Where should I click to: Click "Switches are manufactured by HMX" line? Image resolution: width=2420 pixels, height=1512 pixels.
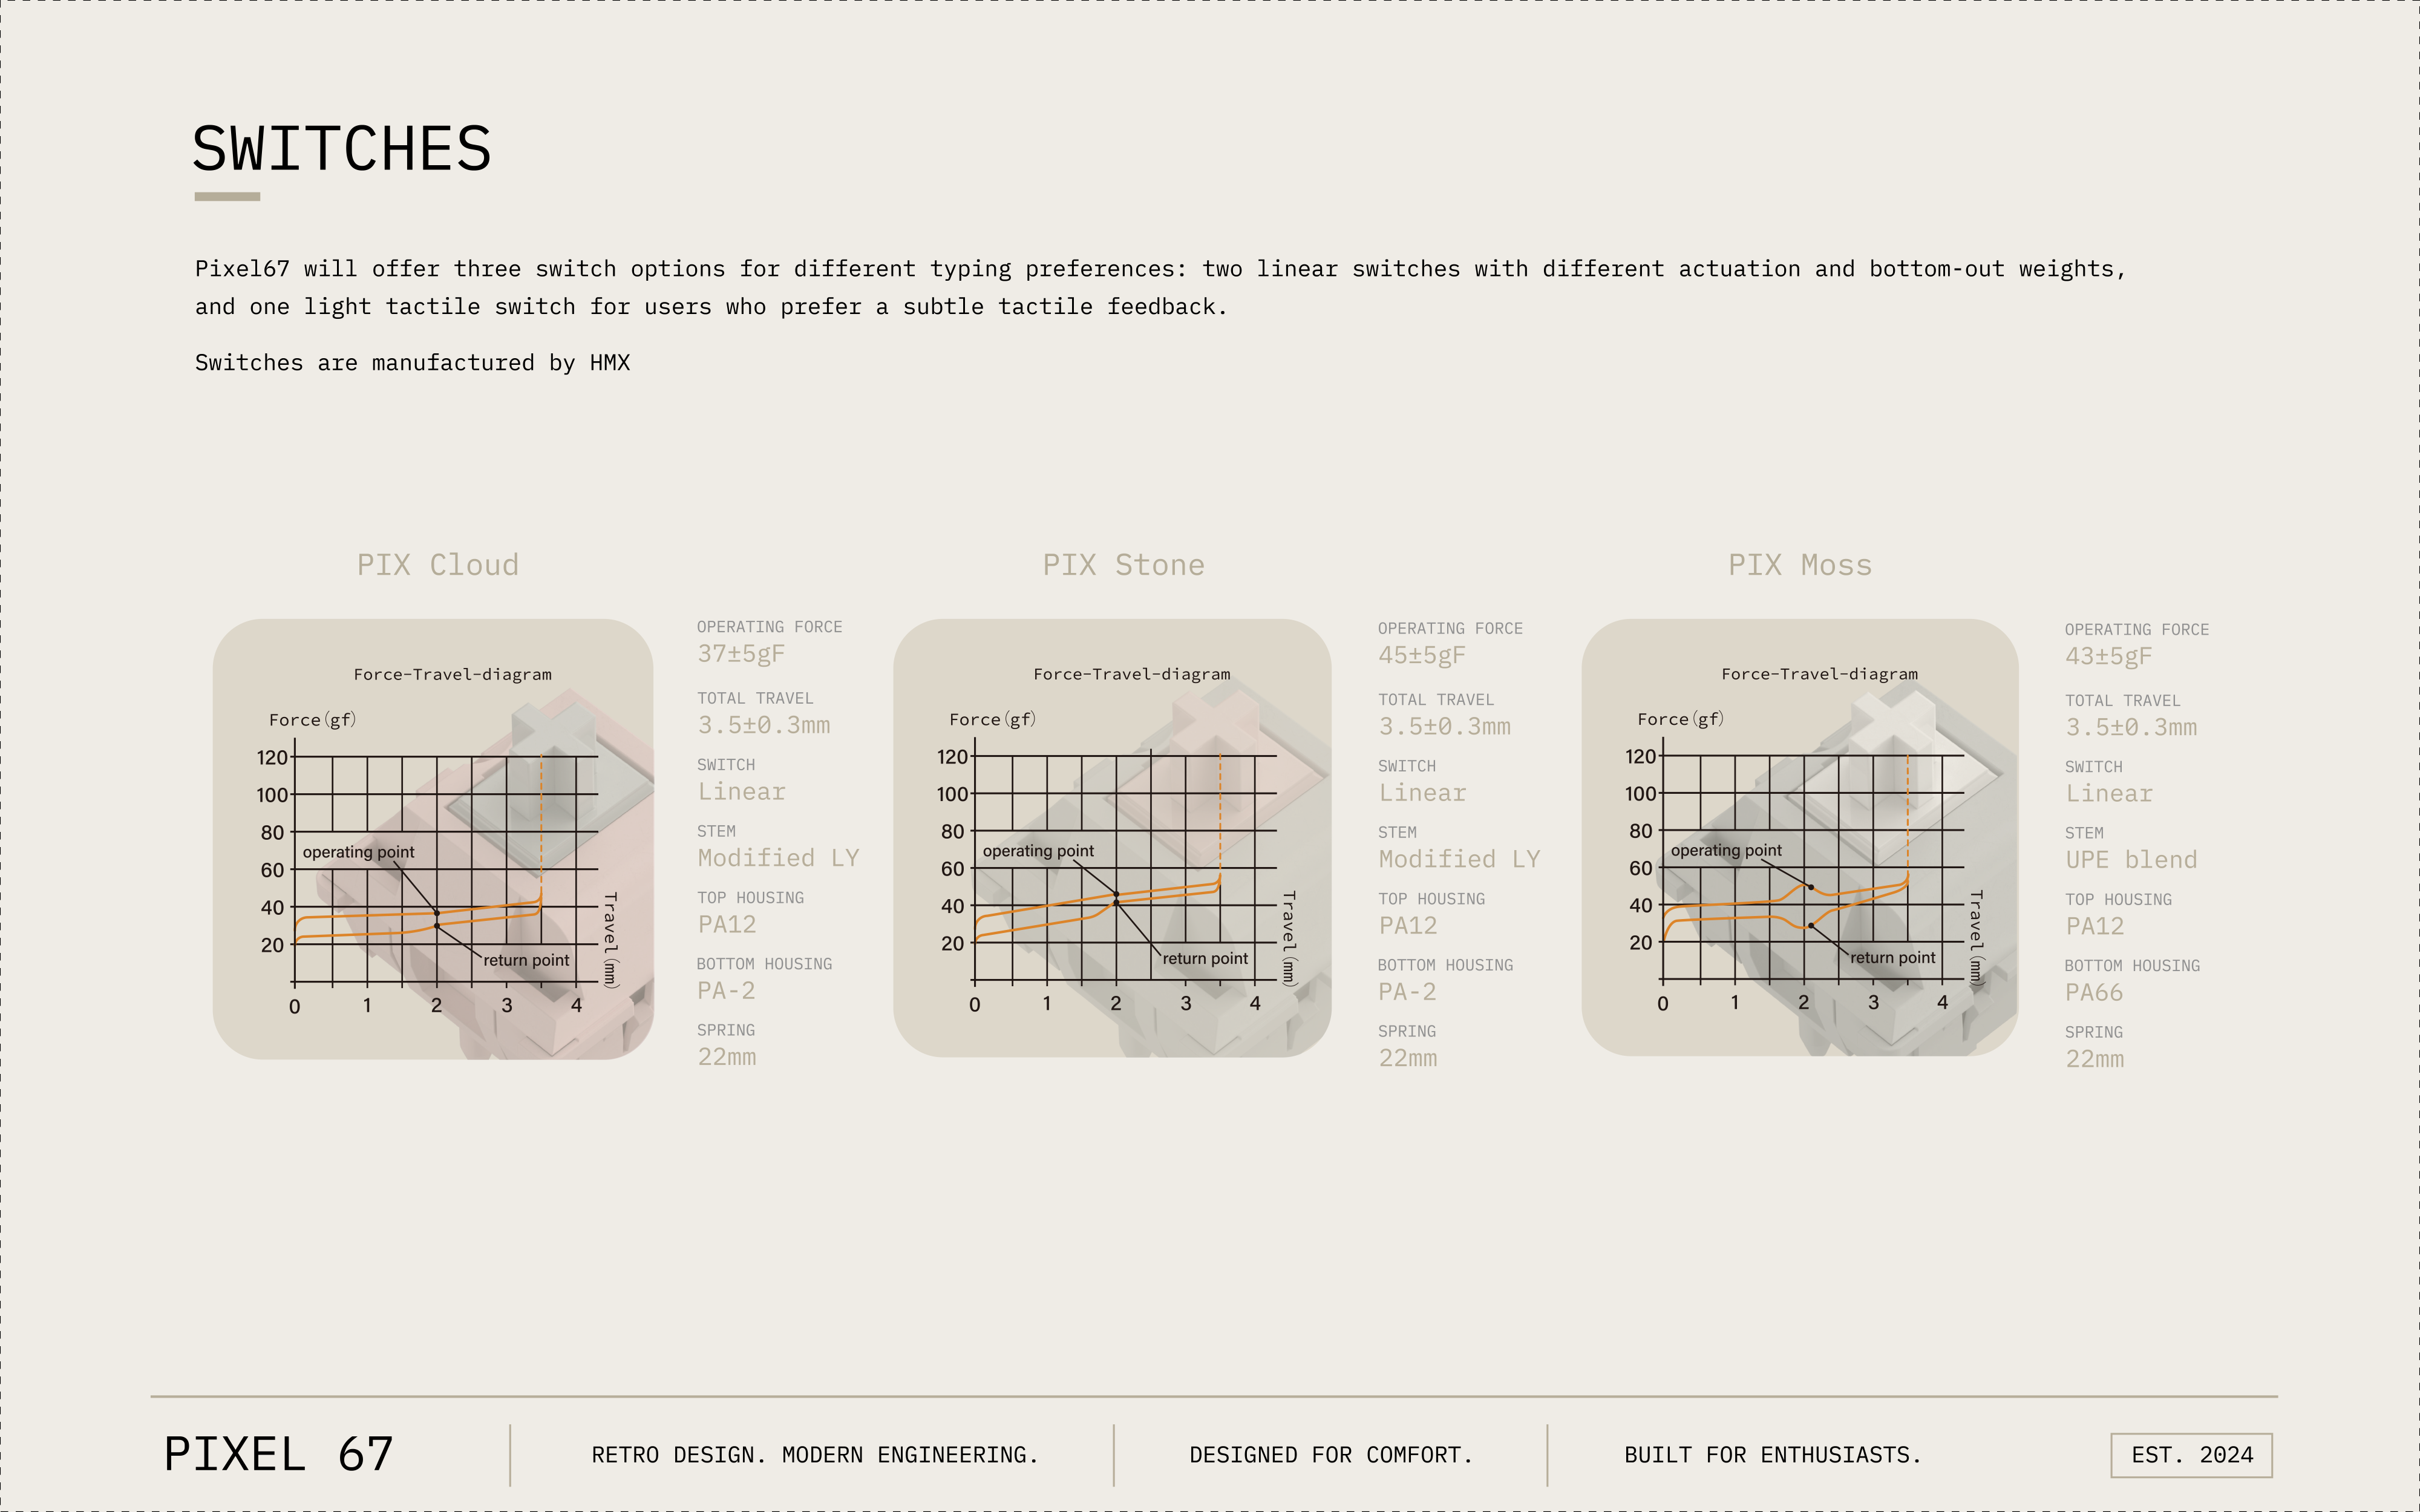(x=412, y=363)
